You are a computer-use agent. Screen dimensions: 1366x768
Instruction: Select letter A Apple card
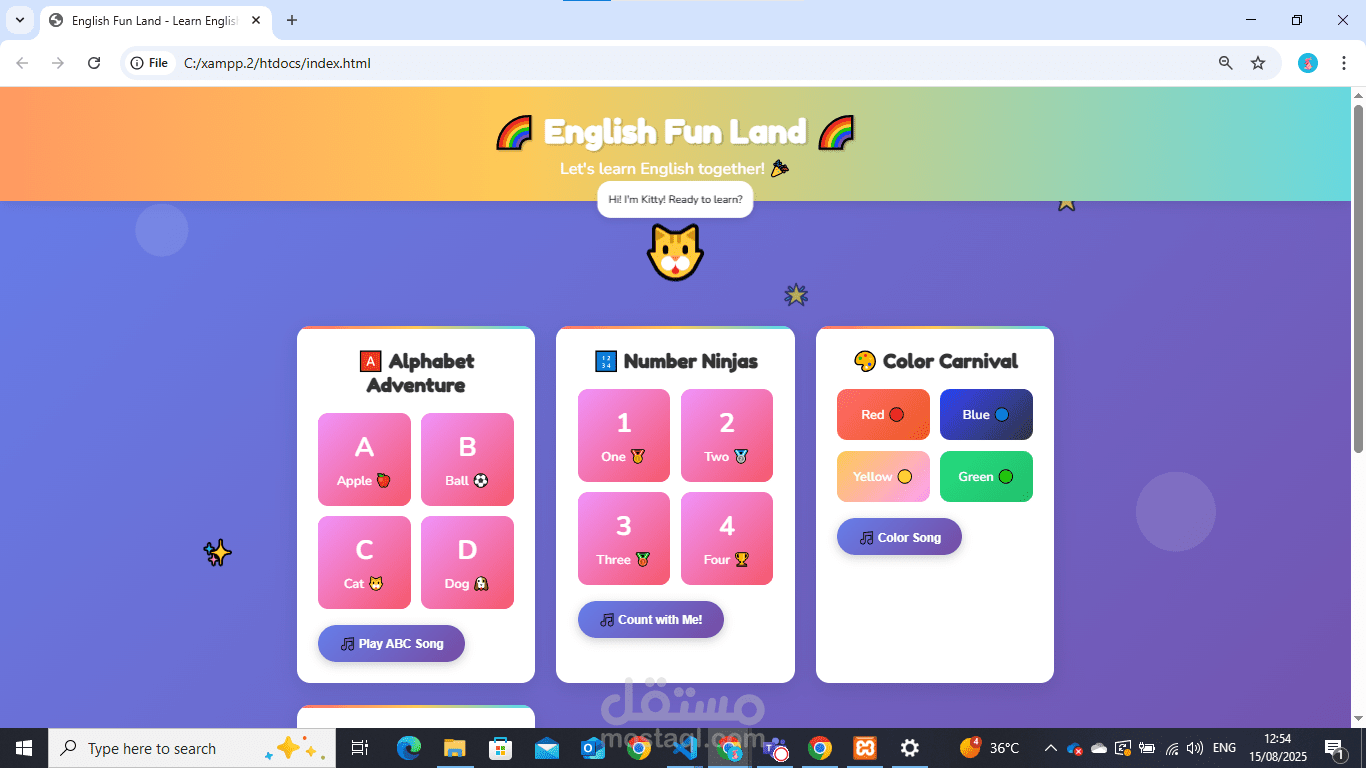[x=364, y=459]
